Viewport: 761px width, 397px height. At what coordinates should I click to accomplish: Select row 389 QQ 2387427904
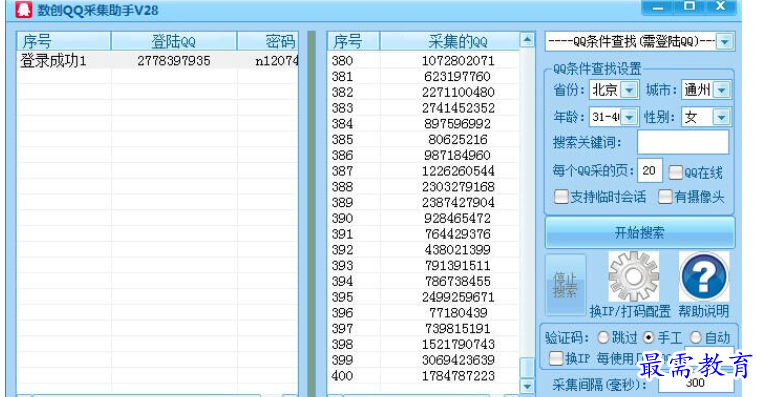coord(423,202)
